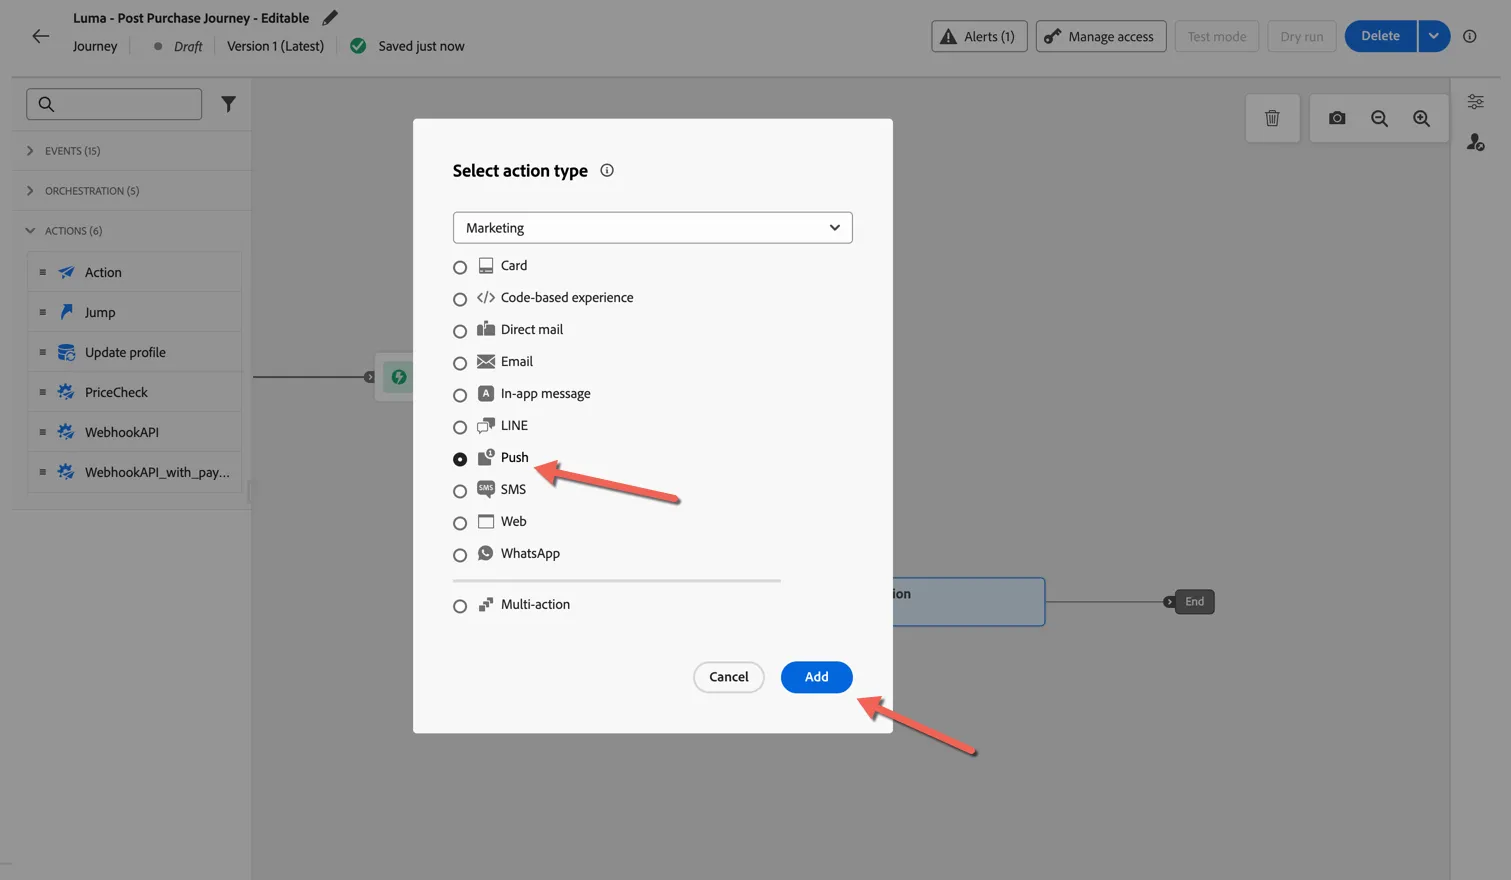
Task: Click the Test mode button
Action: point(1216,36)
